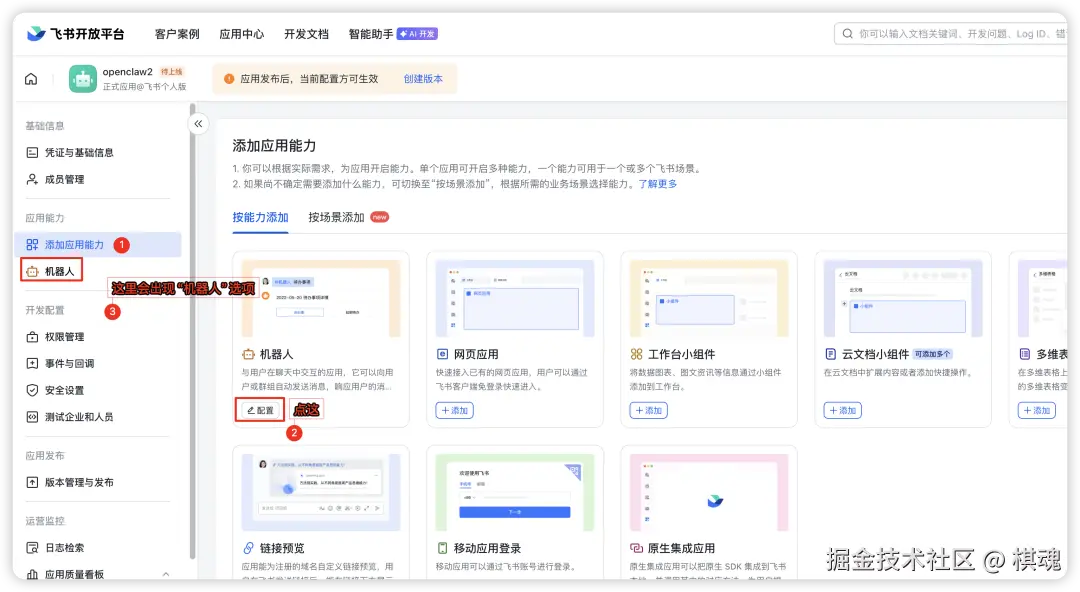
Task: Click the 云文档小组件 title icon
Action: coord(831,354)
